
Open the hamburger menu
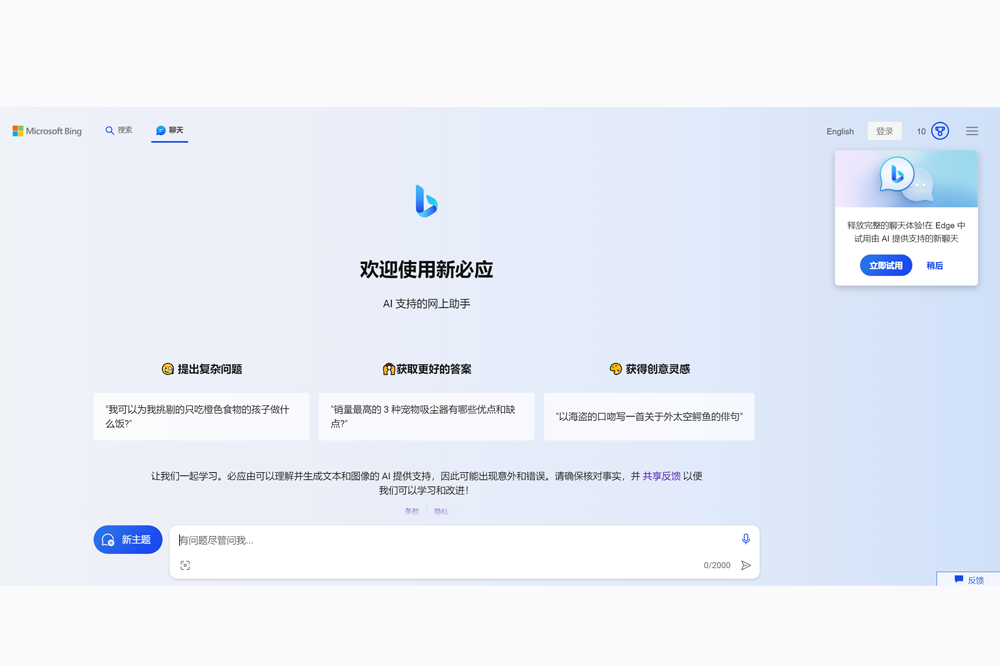[x=972, y=131]
